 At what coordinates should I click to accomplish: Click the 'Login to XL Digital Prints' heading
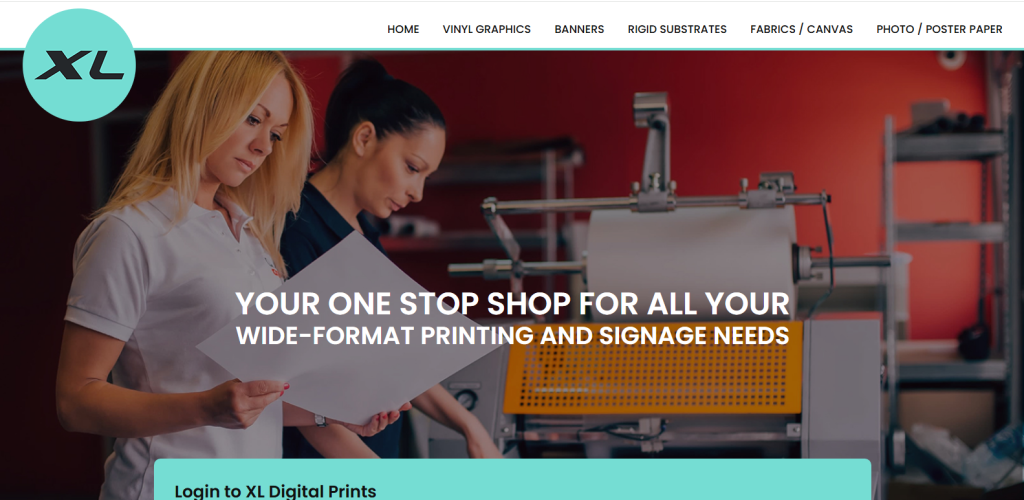point(276,491)
